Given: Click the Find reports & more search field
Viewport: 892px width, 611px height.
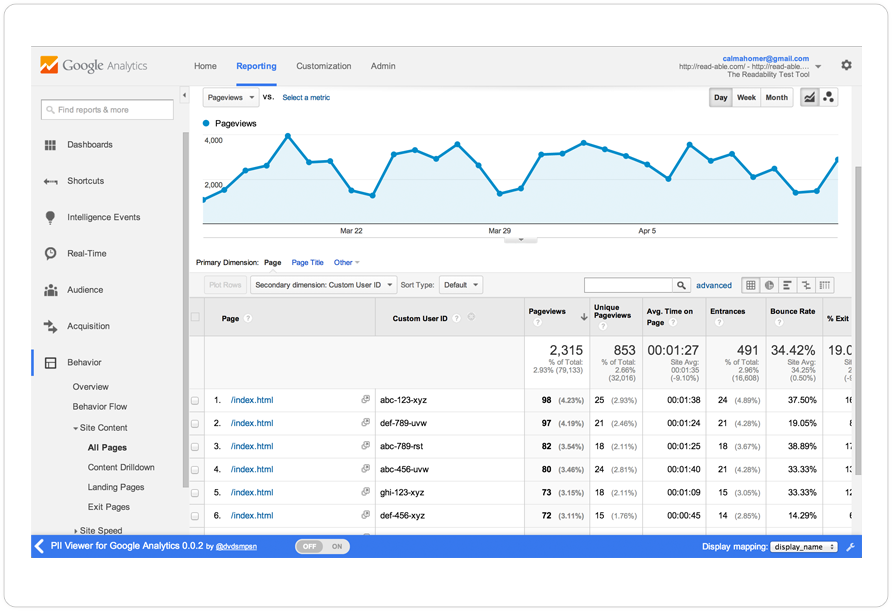Looking at the screenshot, I should tap(108, 110).
